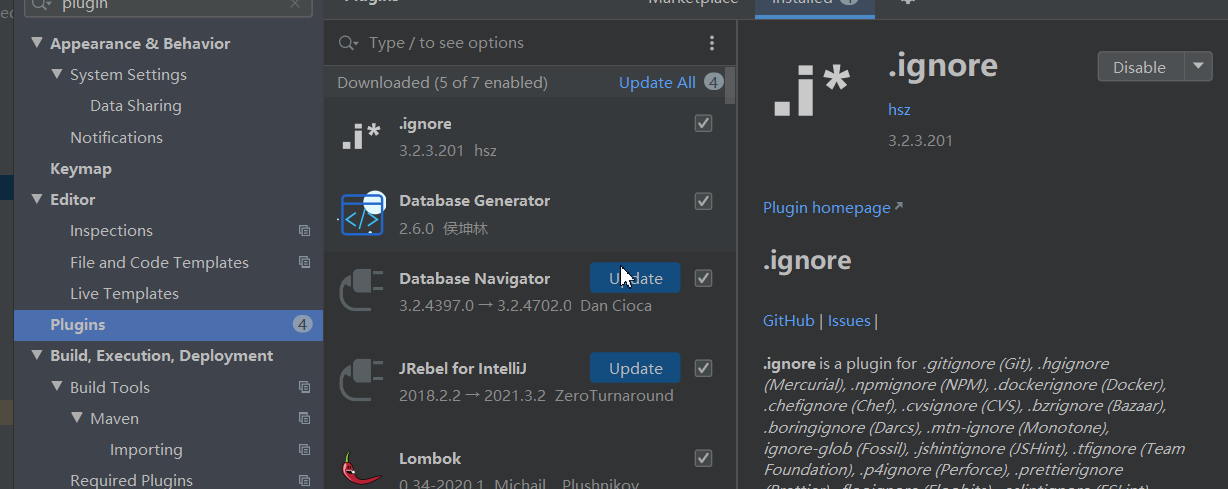1228x489 pixels.
Task: Collapse the Appearance & Behavior node
Action: tap(38, 43)
